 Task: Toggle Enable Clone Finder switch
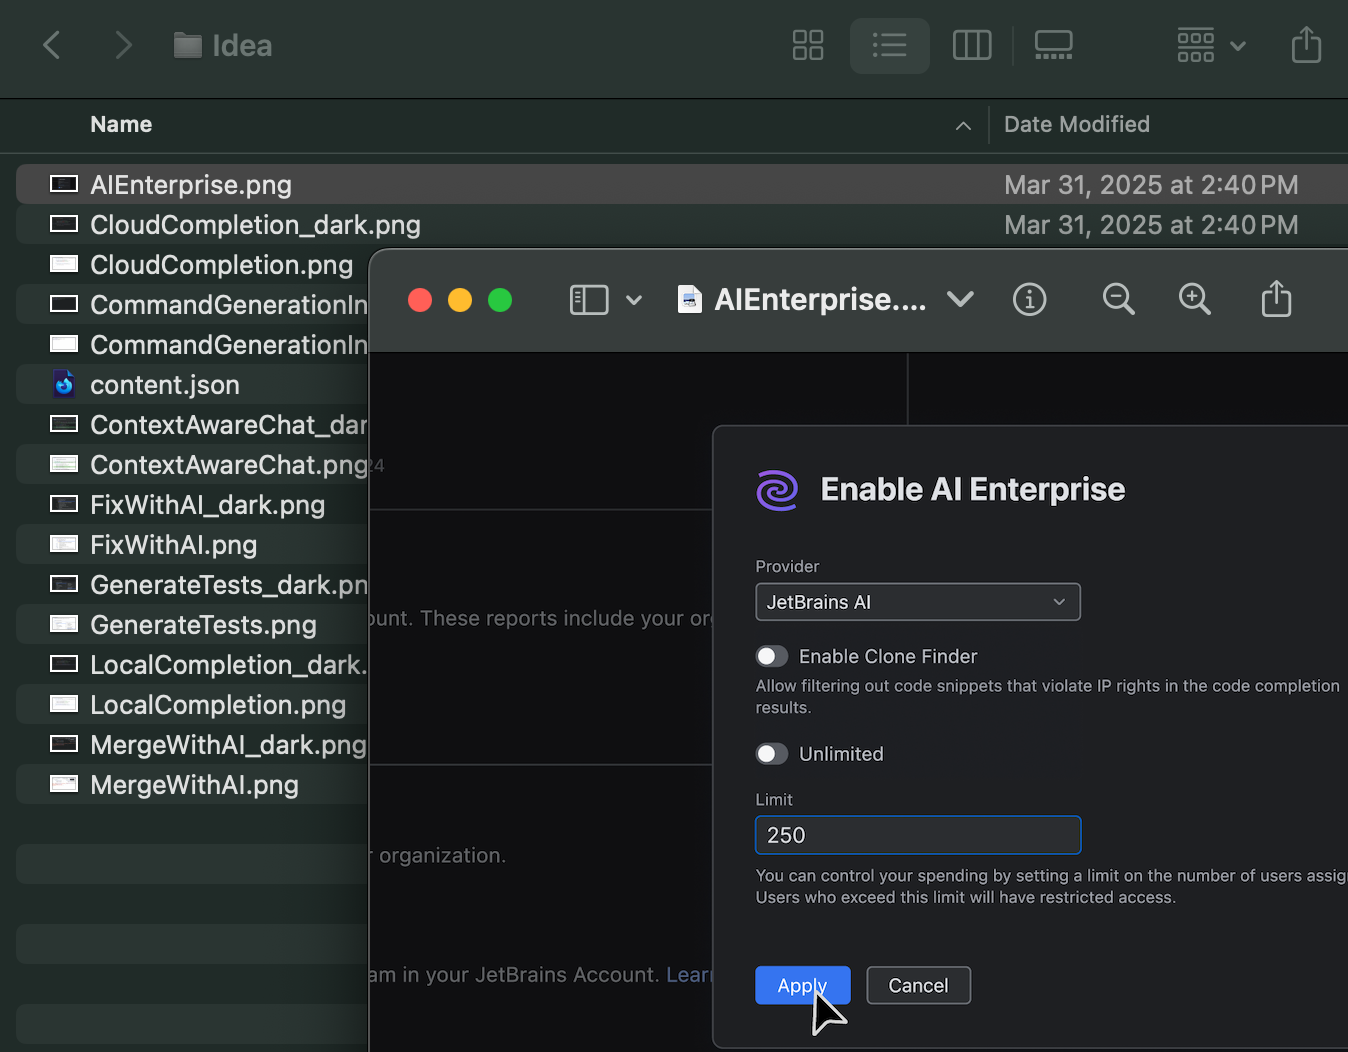[x=771, y=656]
